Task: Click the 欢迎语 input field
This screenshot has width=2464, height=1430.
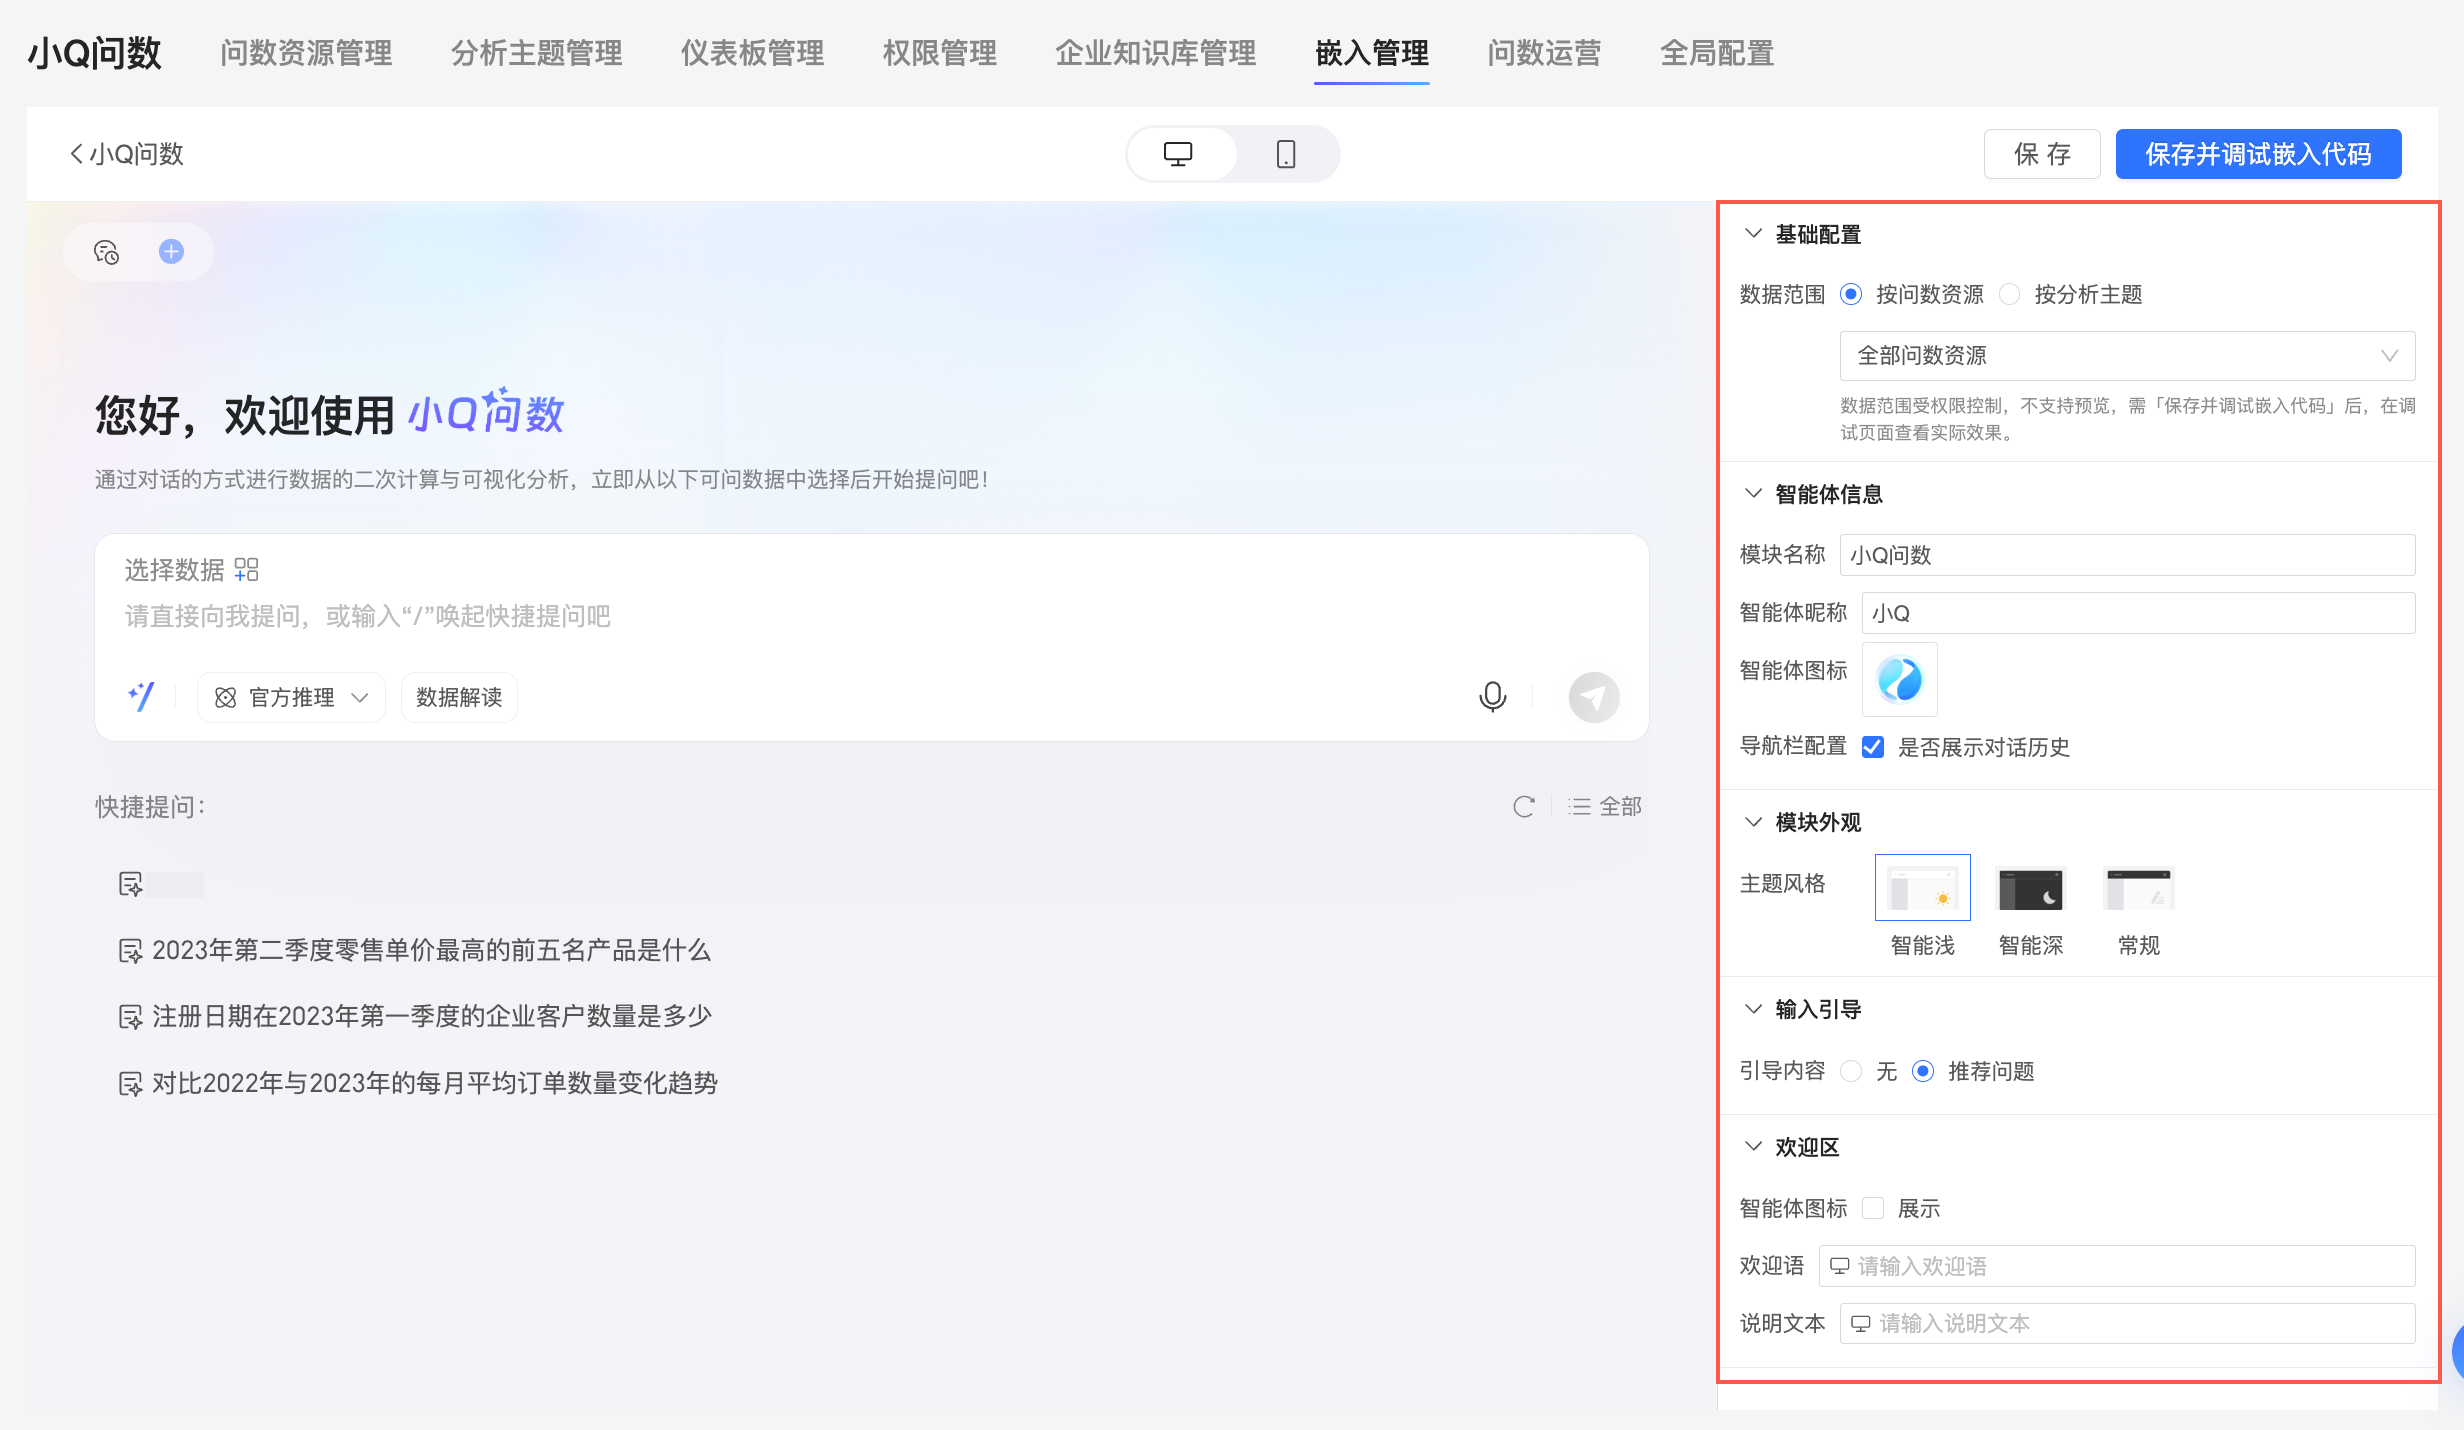Action: click(x=2116, y=1266)
